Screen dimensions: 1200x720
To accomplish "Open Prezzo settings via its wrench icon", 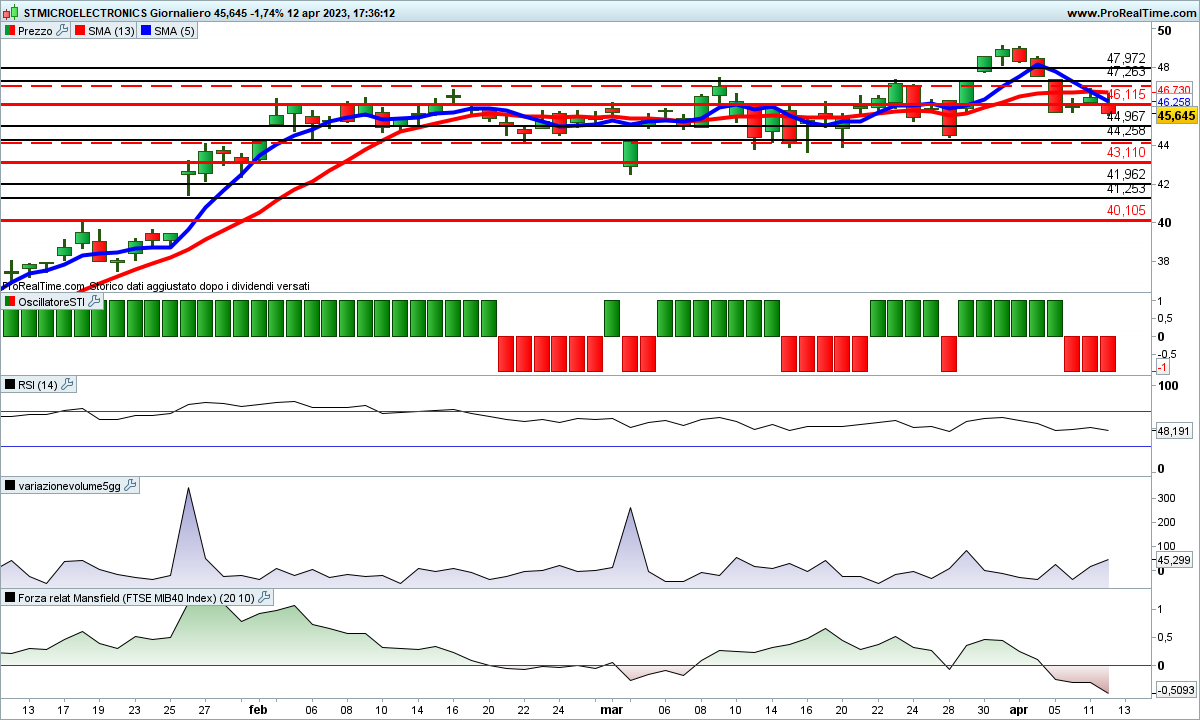I will (x=63, y=31).
